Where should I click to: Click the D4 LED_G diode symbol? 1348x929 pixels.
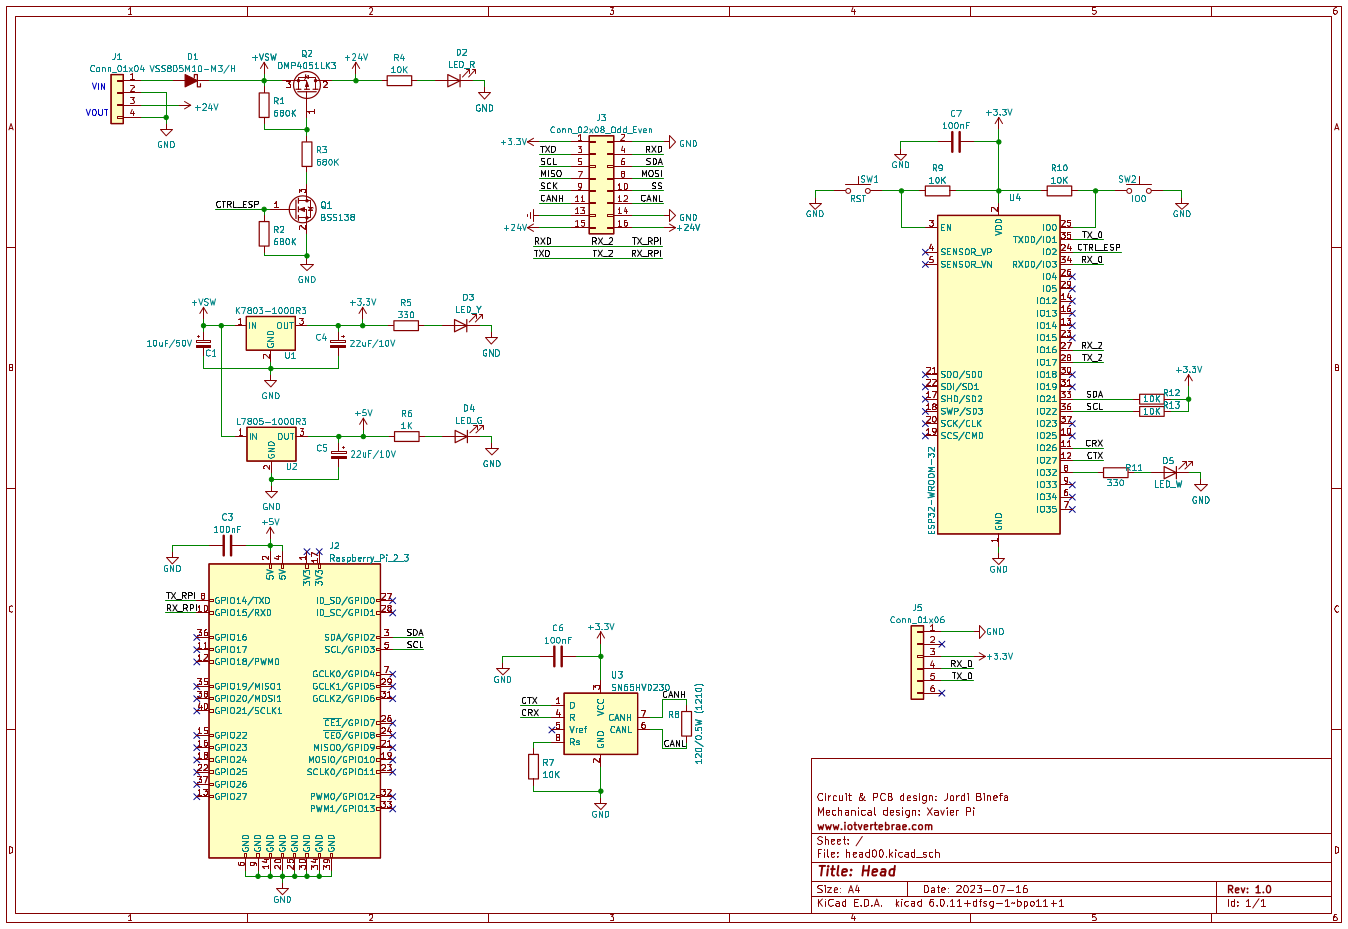[462, 436]
